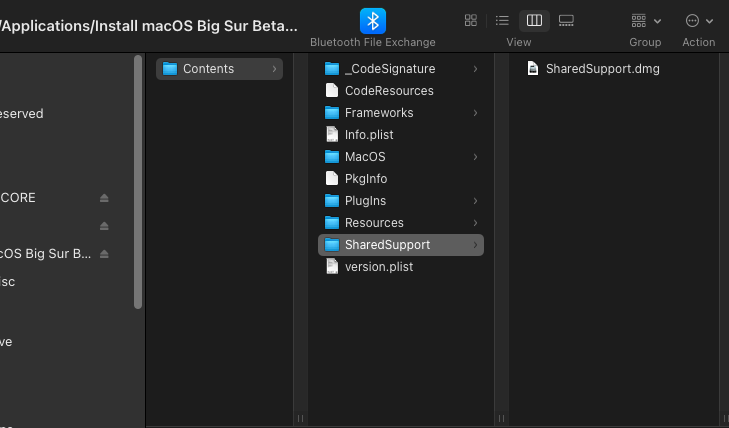The width and height of the screenshot is (729, 428).
Task: Eject the CORE volume in sidebar
Action: (104, 198)
